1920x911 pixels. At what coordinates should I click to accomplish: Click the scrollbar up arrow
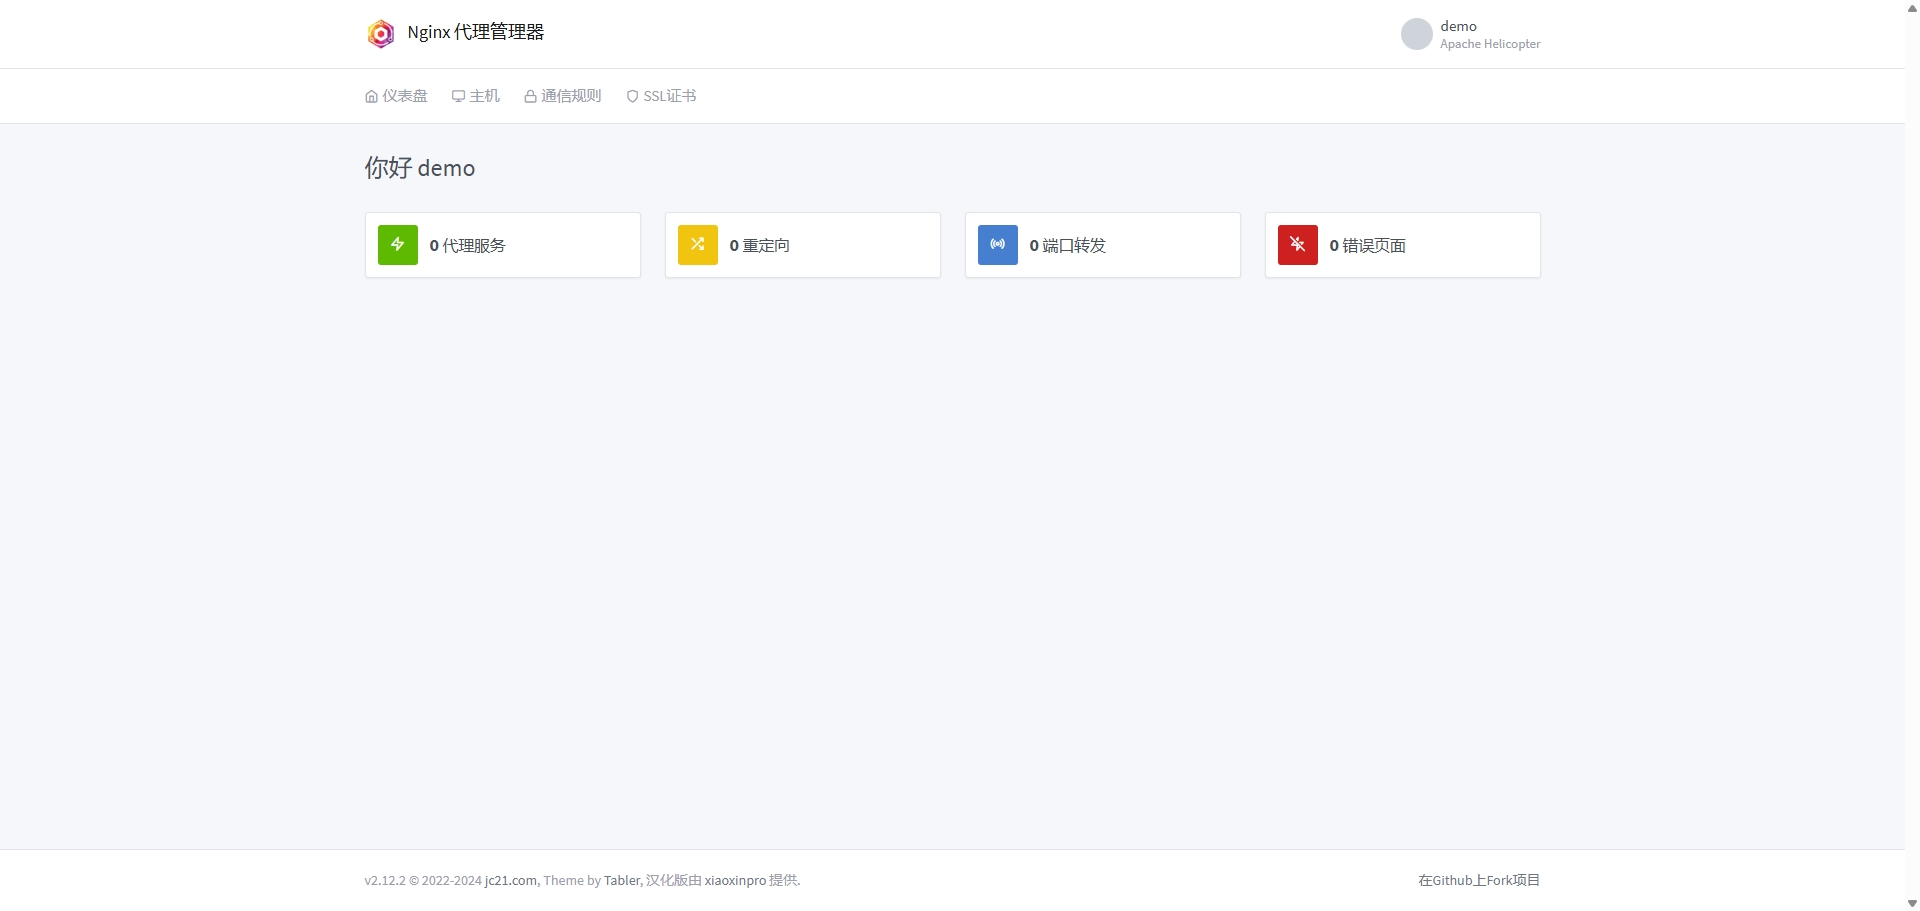click(x=1912, y=7)
